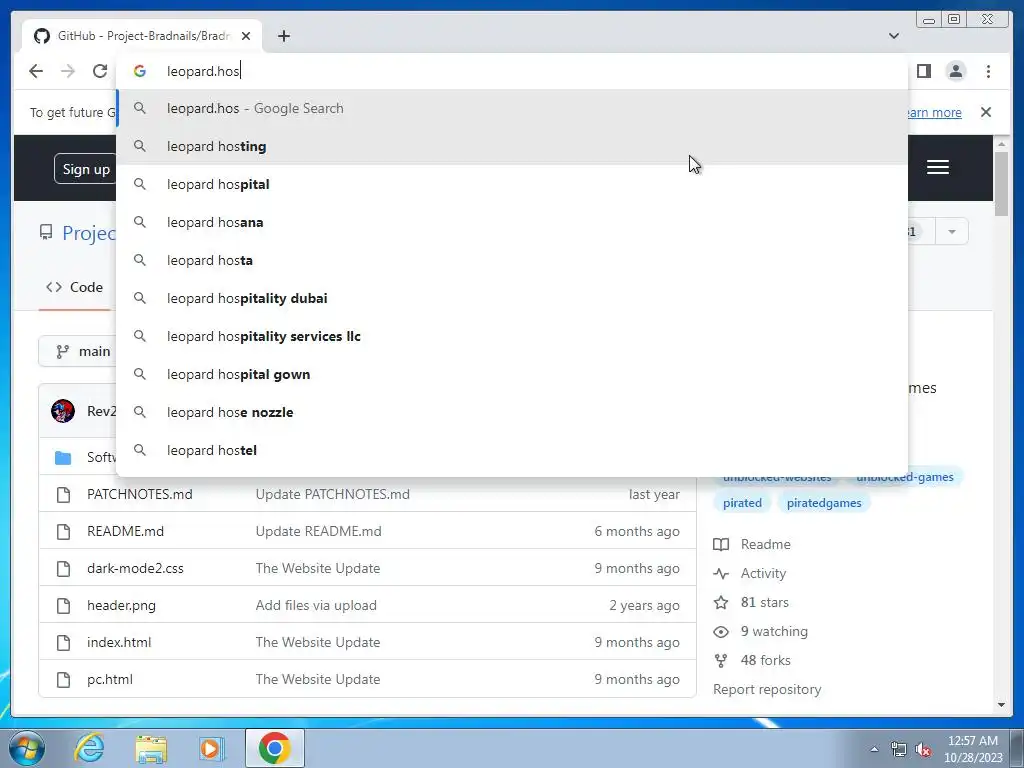Click the 'pirated' topic tag
Viewport: 1024px width, 768px height.
(x=742, y=503)
